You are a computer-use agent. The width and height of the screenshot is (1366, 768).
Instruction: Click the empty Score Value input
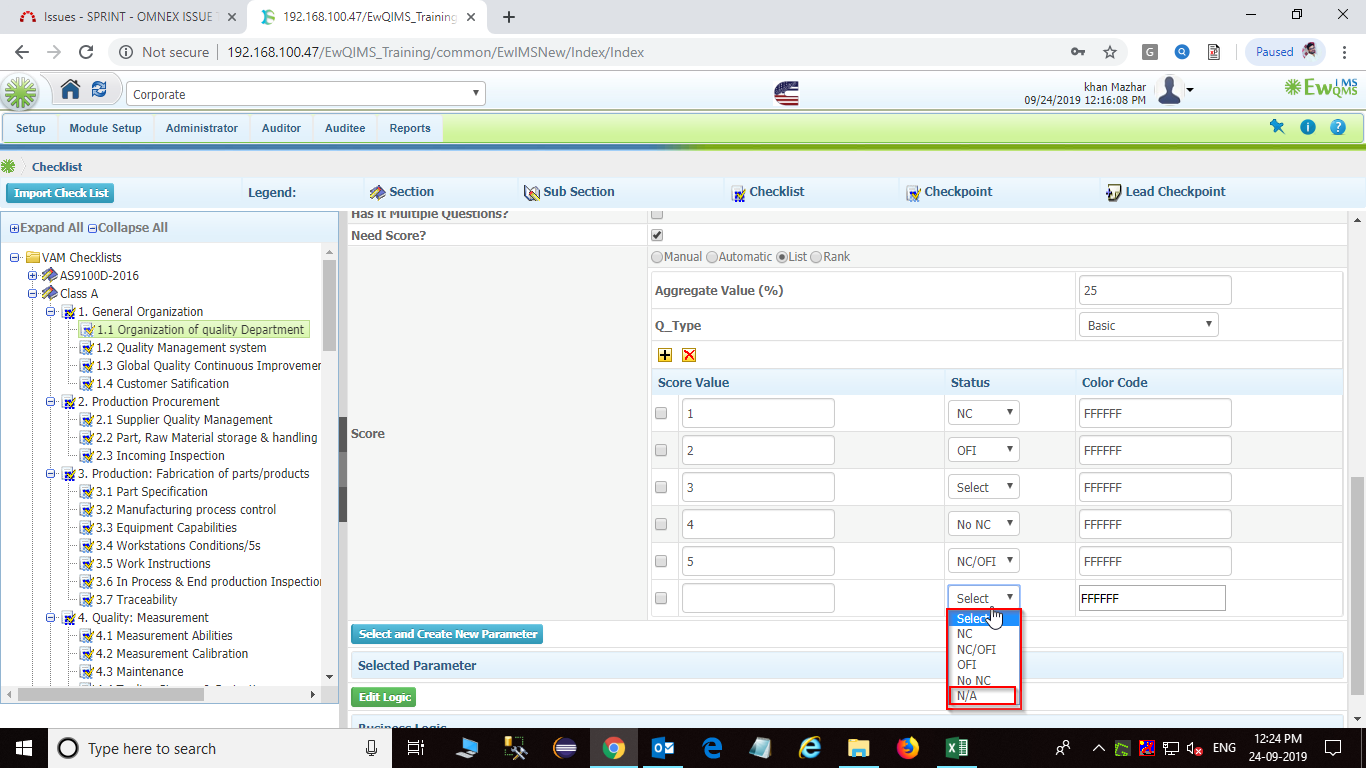coord(758,598)
